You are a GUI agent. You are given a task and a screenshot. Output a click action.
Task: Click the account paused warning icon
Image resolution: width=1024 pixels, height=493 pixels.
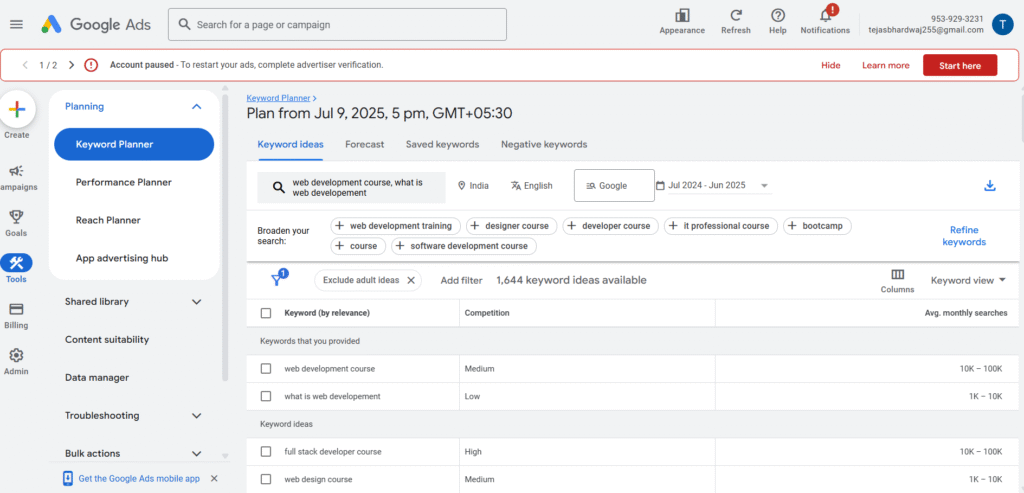pos(91,65)
